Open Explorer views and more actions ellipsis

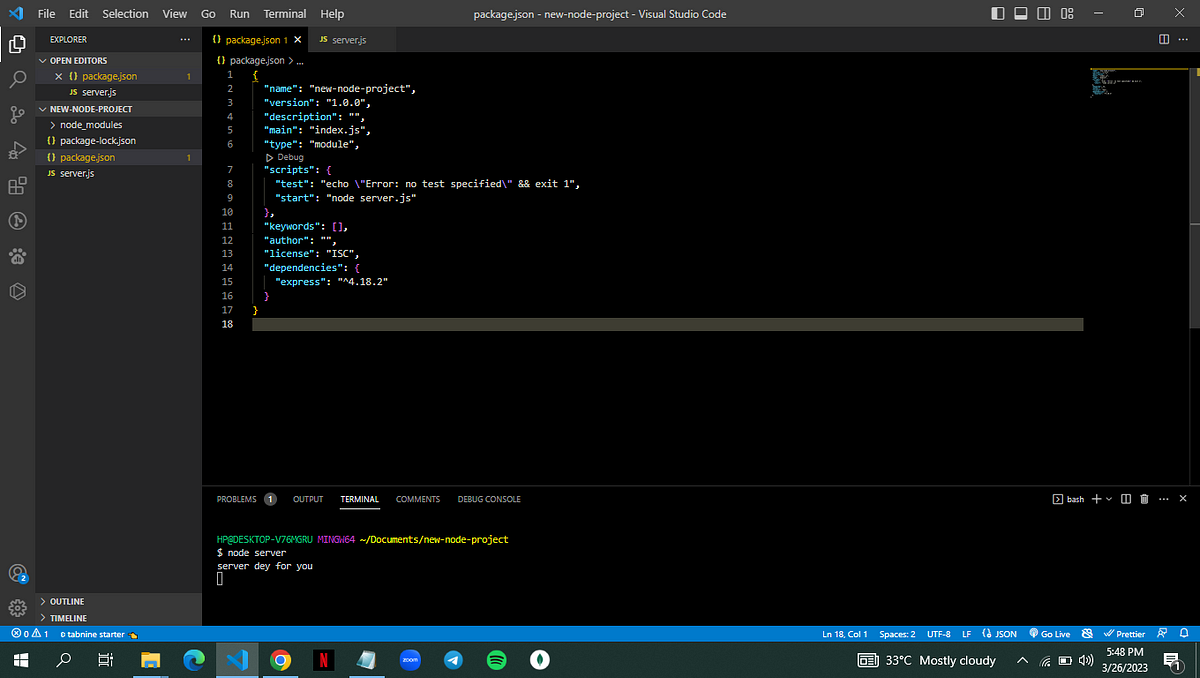tap(185, 39)
